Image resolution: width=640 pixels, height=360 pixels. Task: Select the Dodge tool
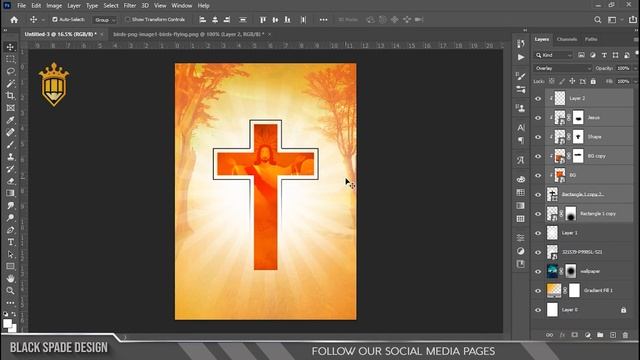tap(11, 218)
